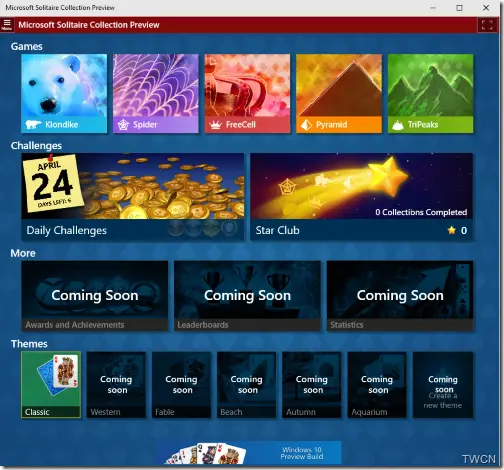Open the Pyramid game tile
Screen dimensions: 504x470
click(x=339, y=94)
